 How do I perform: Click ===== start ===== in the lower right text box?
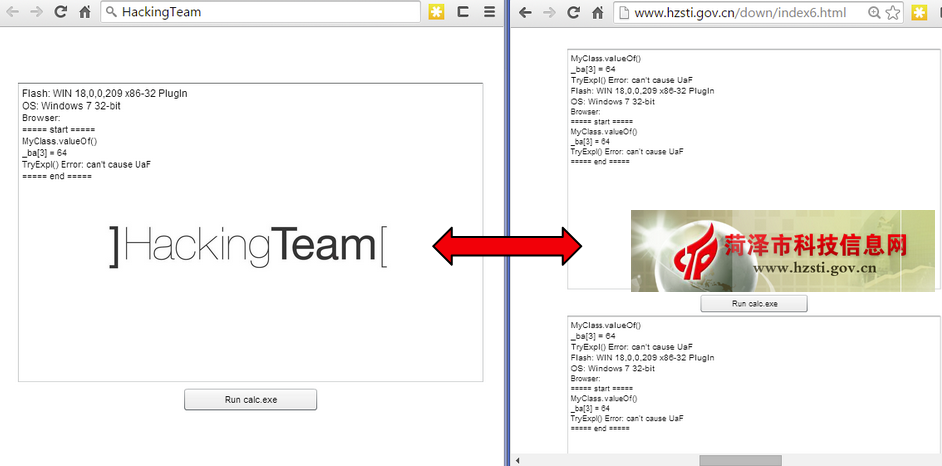(601, 389)
